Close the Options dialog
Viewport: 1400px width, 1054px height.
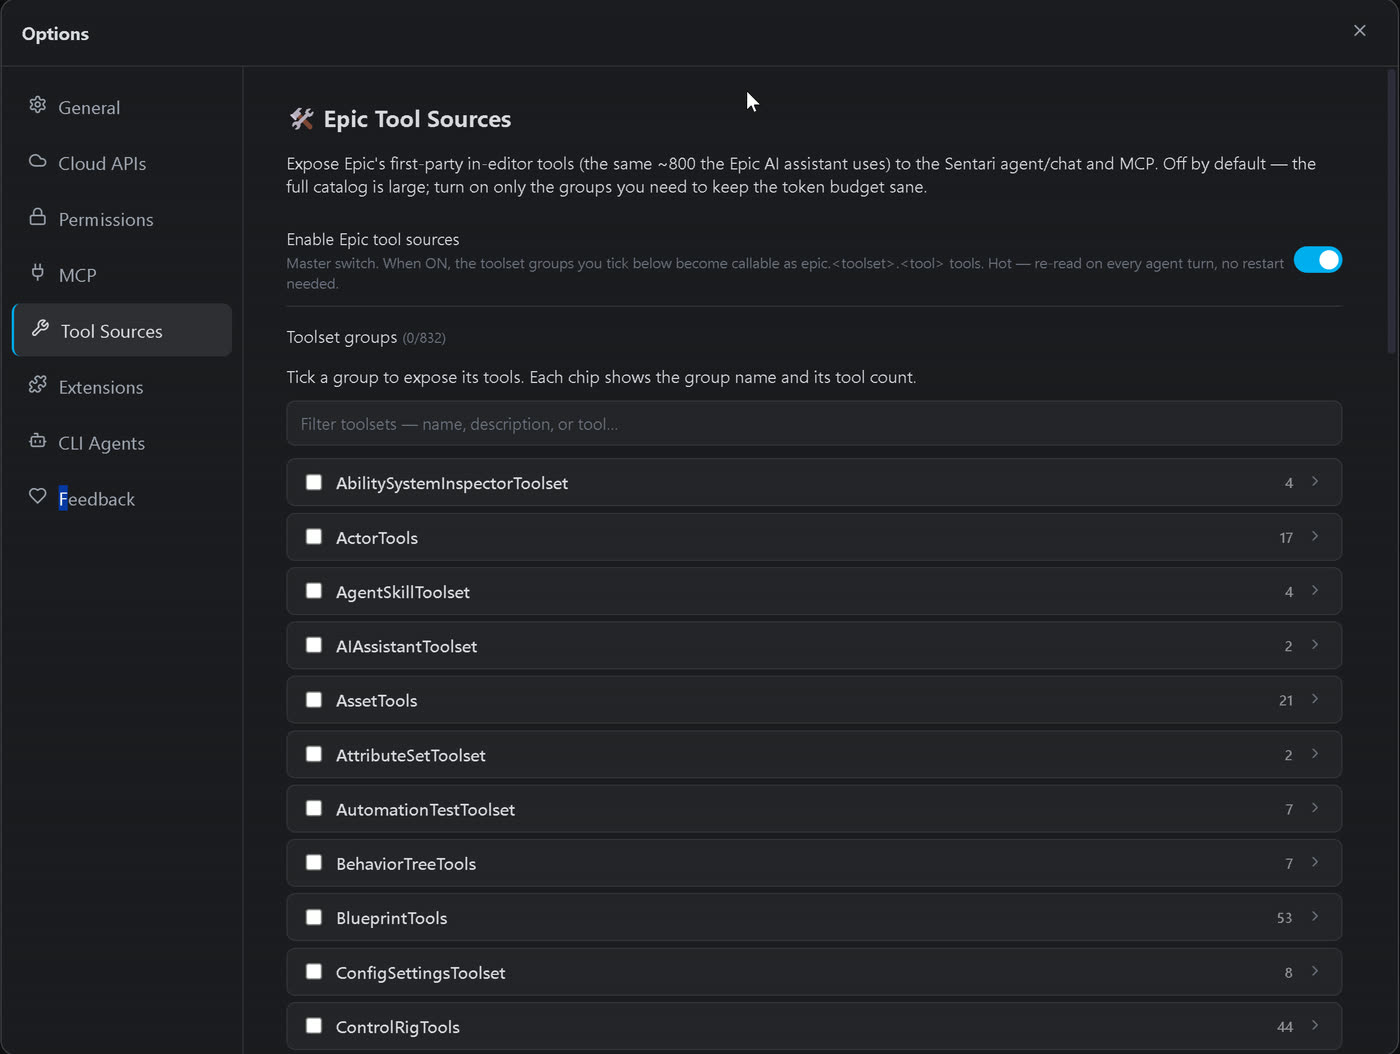pos(1359,31)
